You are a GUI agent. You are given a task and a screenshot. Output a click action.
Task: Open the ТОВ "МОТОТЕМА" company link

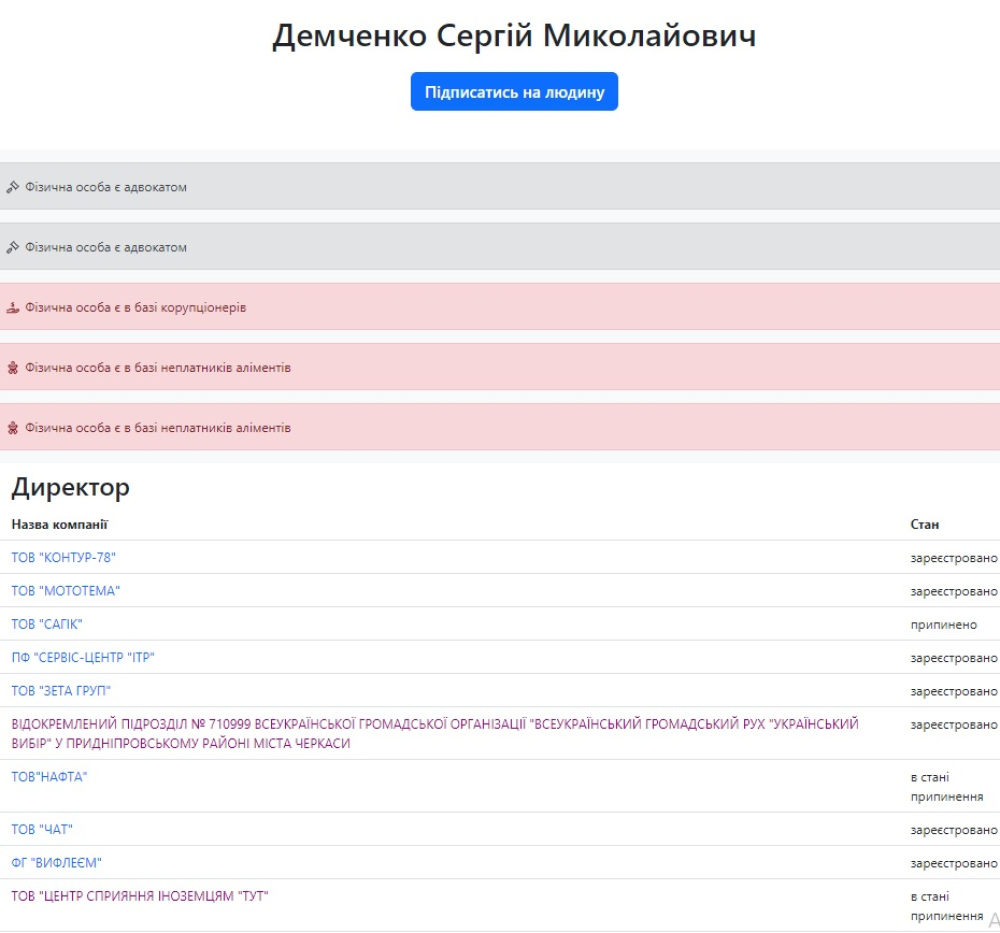coord(66,591)
